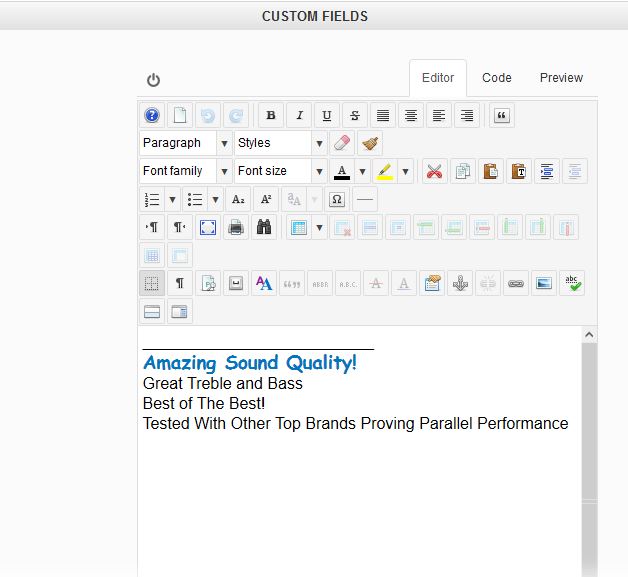Click the increase indent icon
628x577 pixels.
coord(547,171)
